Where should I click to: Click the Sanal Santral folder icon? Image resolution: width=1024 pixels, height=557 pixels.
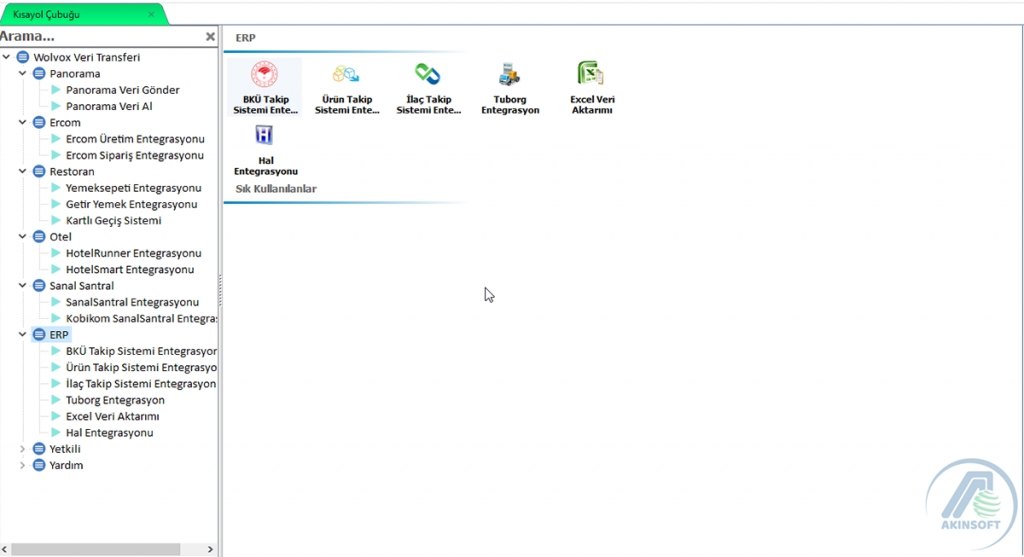pos(39,286)
